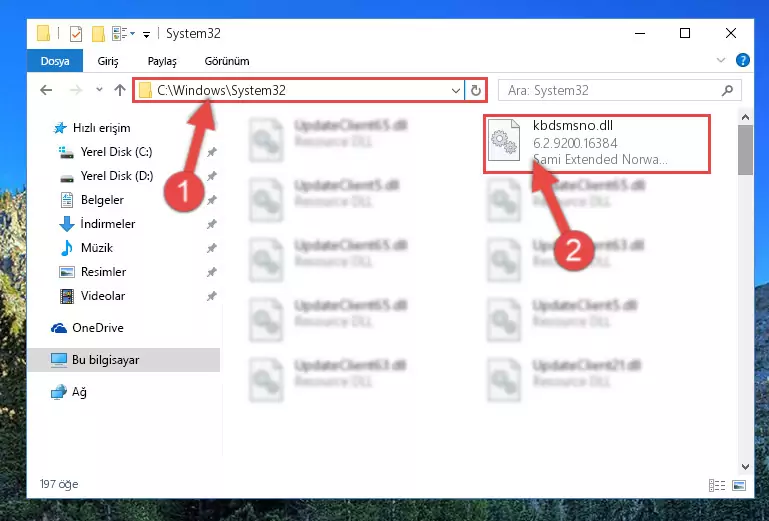Switch to the Giriş ribbon tab
Image resolution: width=769 pixels, height=521 pixels.
coord(108,61)
